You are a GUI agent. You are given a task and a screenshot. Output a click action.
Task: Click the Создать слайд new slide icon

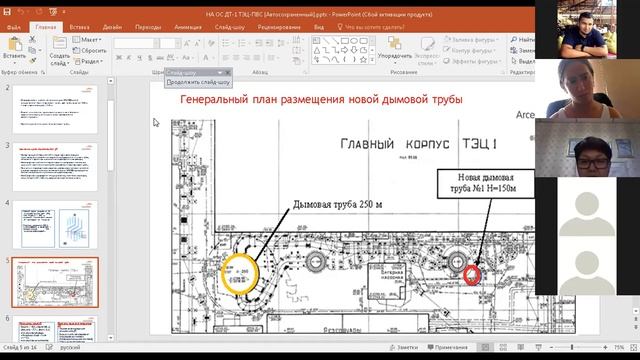[x=60, y=43]
